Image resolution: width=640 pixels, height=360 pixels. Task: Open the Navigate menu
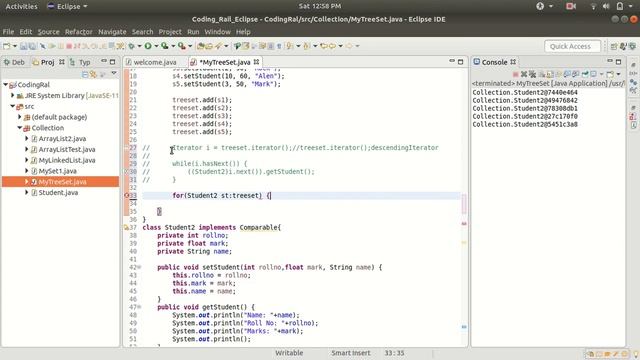coord(112,31)
